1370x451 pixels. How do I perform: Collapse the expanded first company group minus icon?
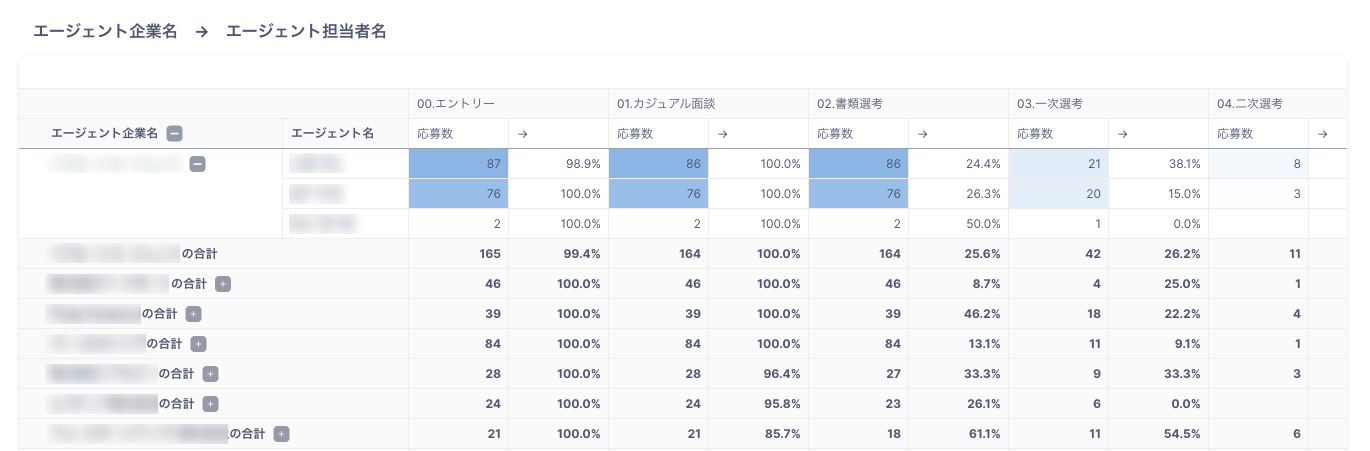pyautogui.click(x=197, y=164)
